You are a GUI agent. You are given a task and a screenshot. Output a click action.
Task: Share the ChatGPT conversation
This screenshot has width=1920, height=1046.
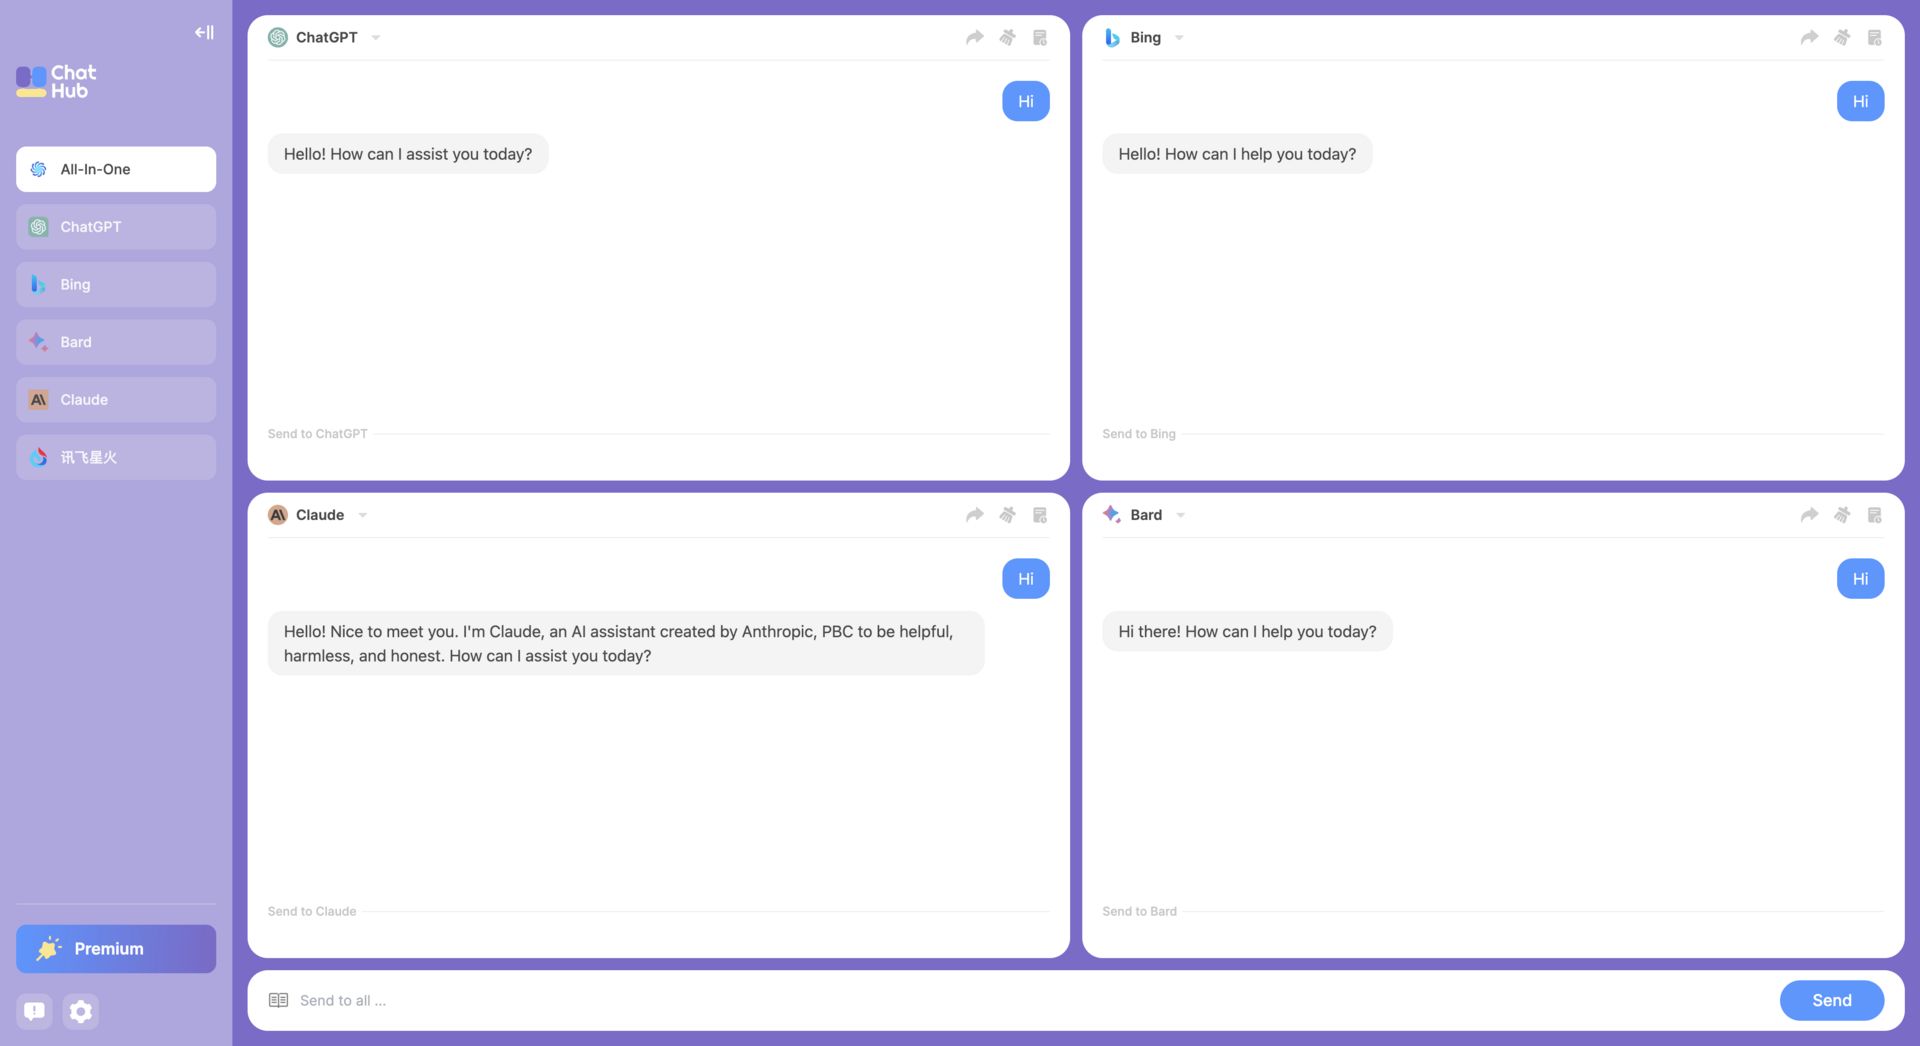point(974,36)
